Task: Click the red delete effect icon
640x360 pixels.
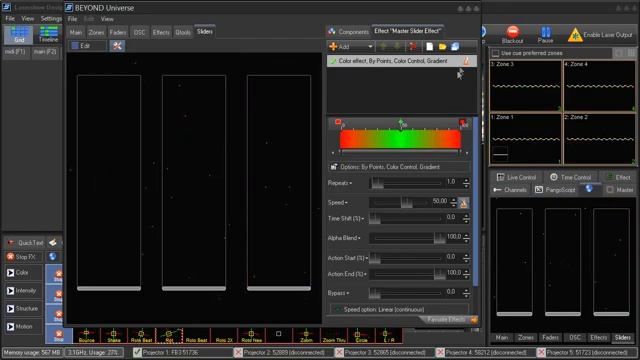Action: [413, 47]
